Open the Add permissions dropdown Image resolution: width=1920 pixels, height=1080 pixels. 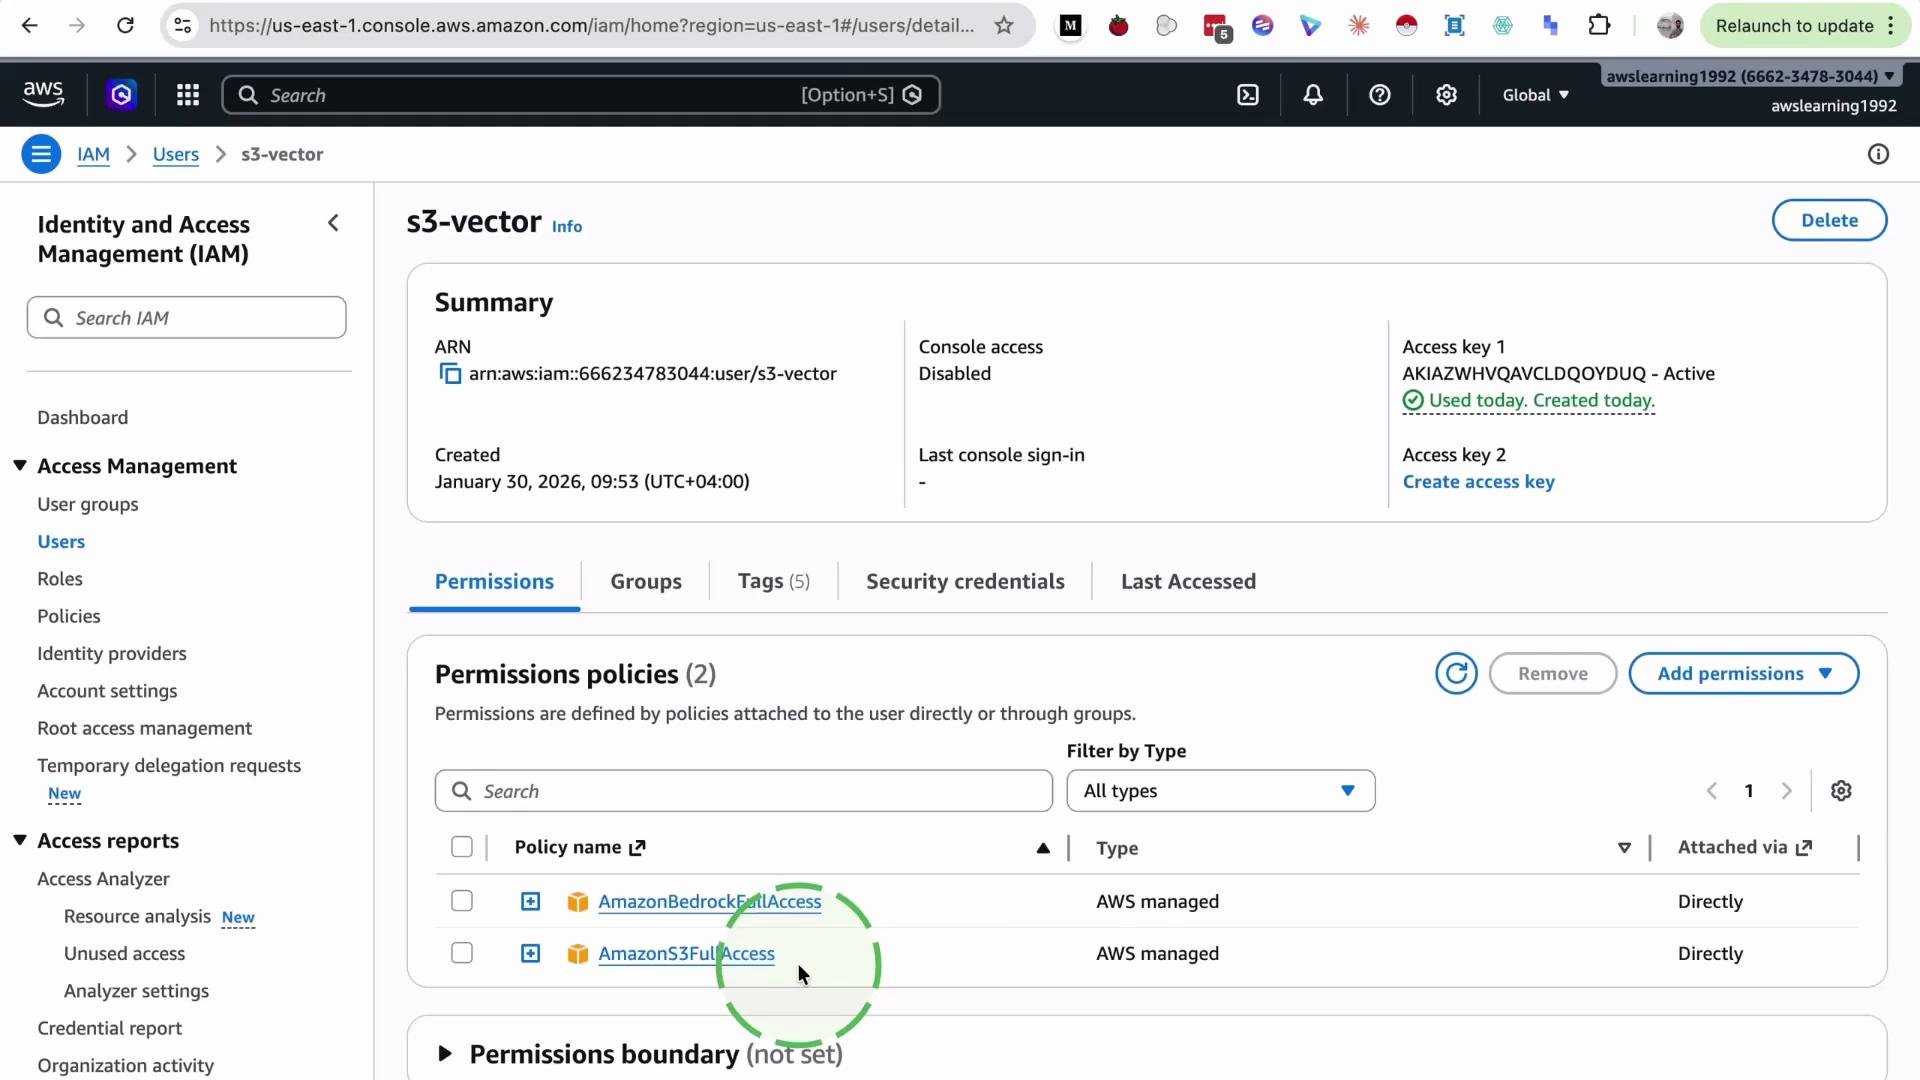pyautogui.click(x=1743, y=674)
